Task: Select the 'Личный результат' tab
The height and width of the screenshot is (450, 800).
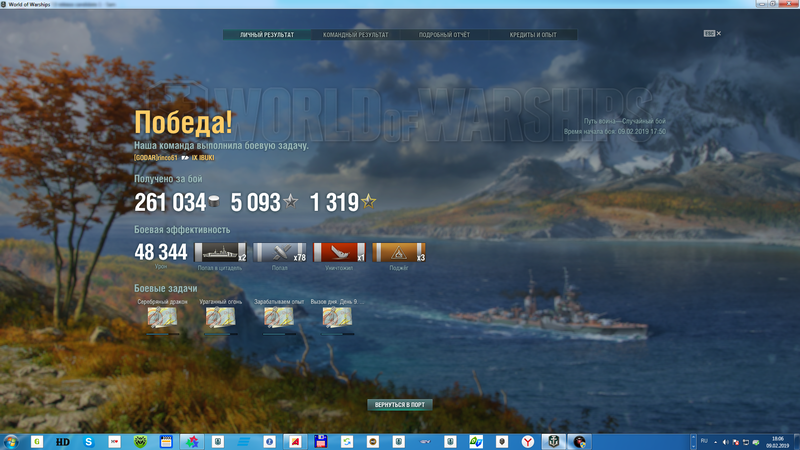Action: point(267,34)
